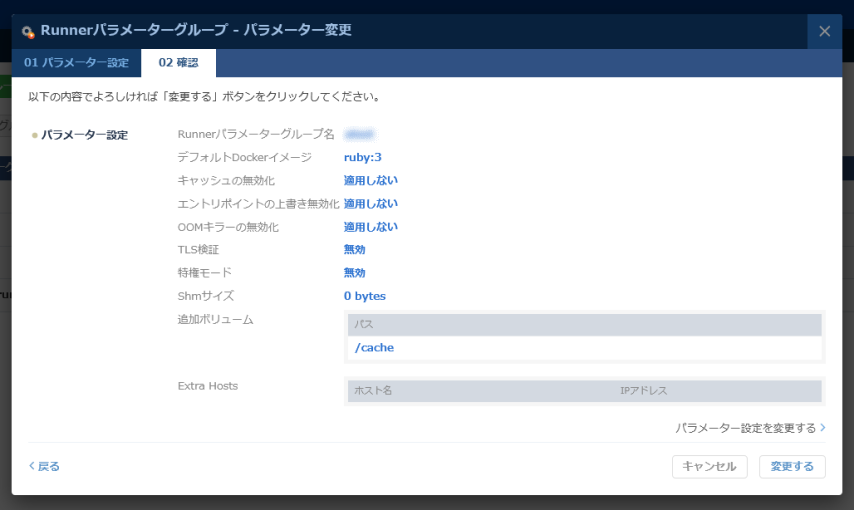The width and height of the screenshot is (854, 510).
Task: Click the パラメーター設定 section heading
Action: (84, 135)
